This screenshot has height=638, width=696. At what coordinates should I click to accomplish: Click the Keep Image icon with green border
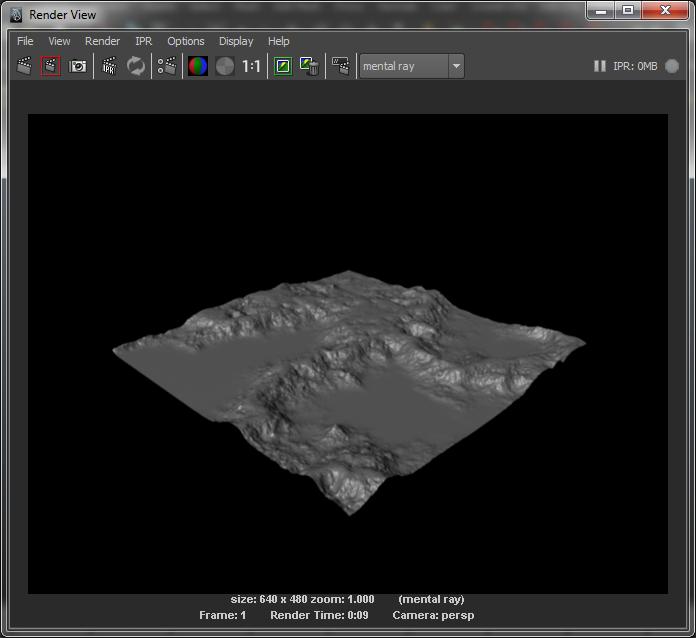283,67
